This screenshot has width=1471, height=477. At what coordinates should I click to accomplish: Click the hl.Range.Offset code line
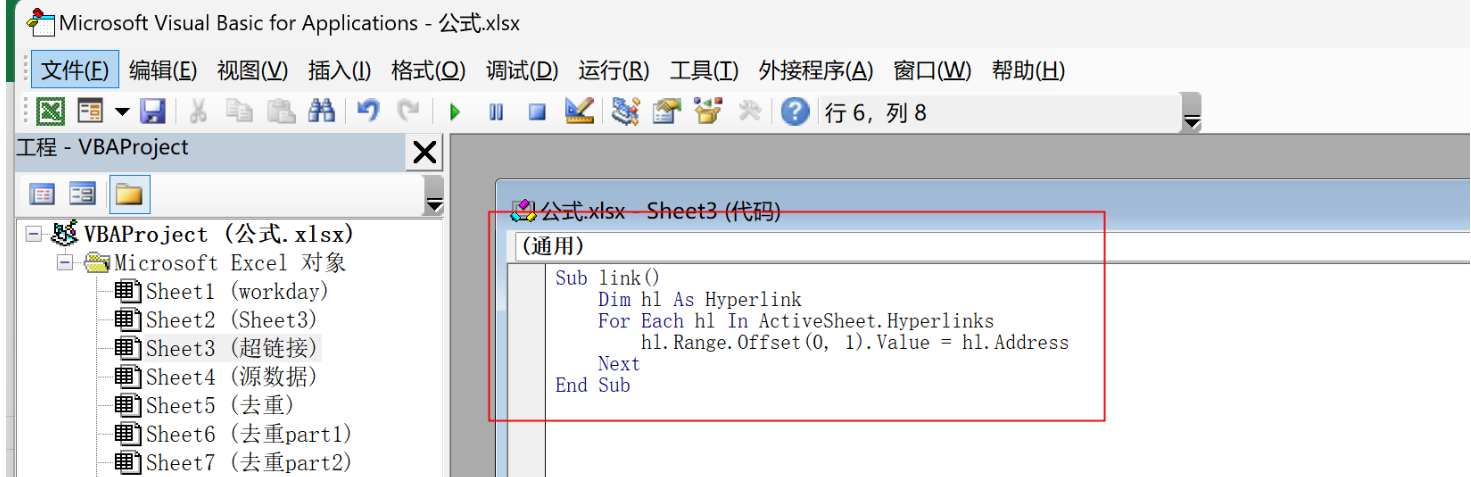855,342
